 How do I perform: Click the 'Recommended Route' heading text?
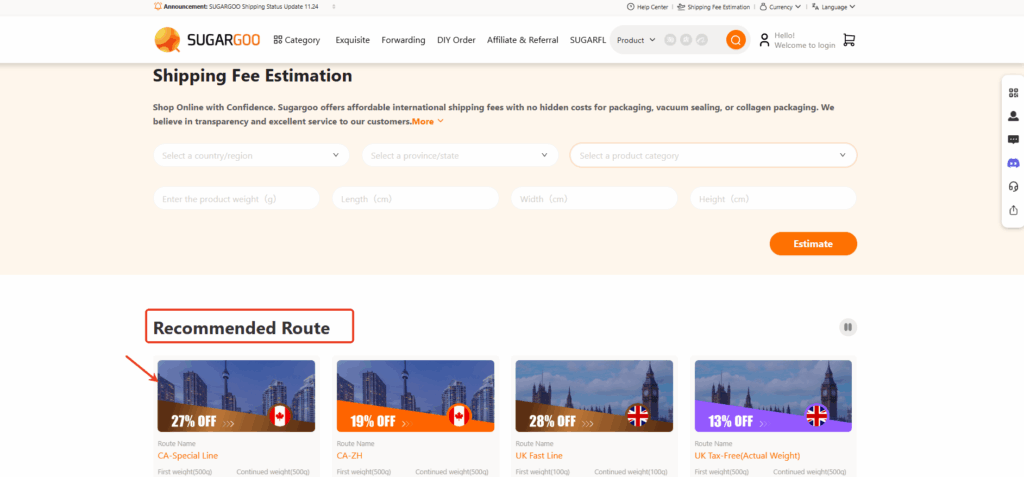[242, 328]
